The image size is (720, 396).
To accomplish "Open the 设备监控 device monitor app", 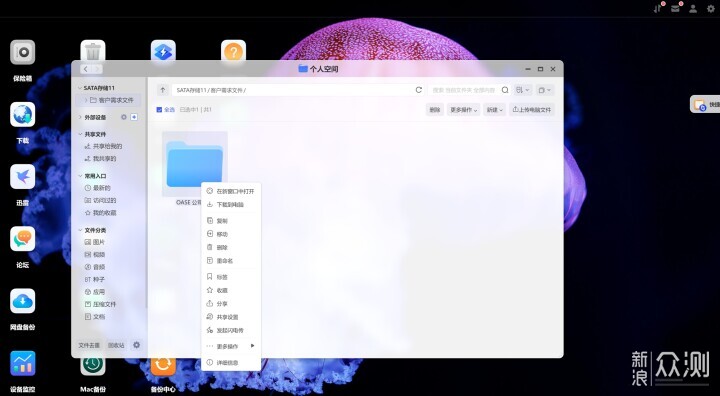I will (x=22, y=363).
